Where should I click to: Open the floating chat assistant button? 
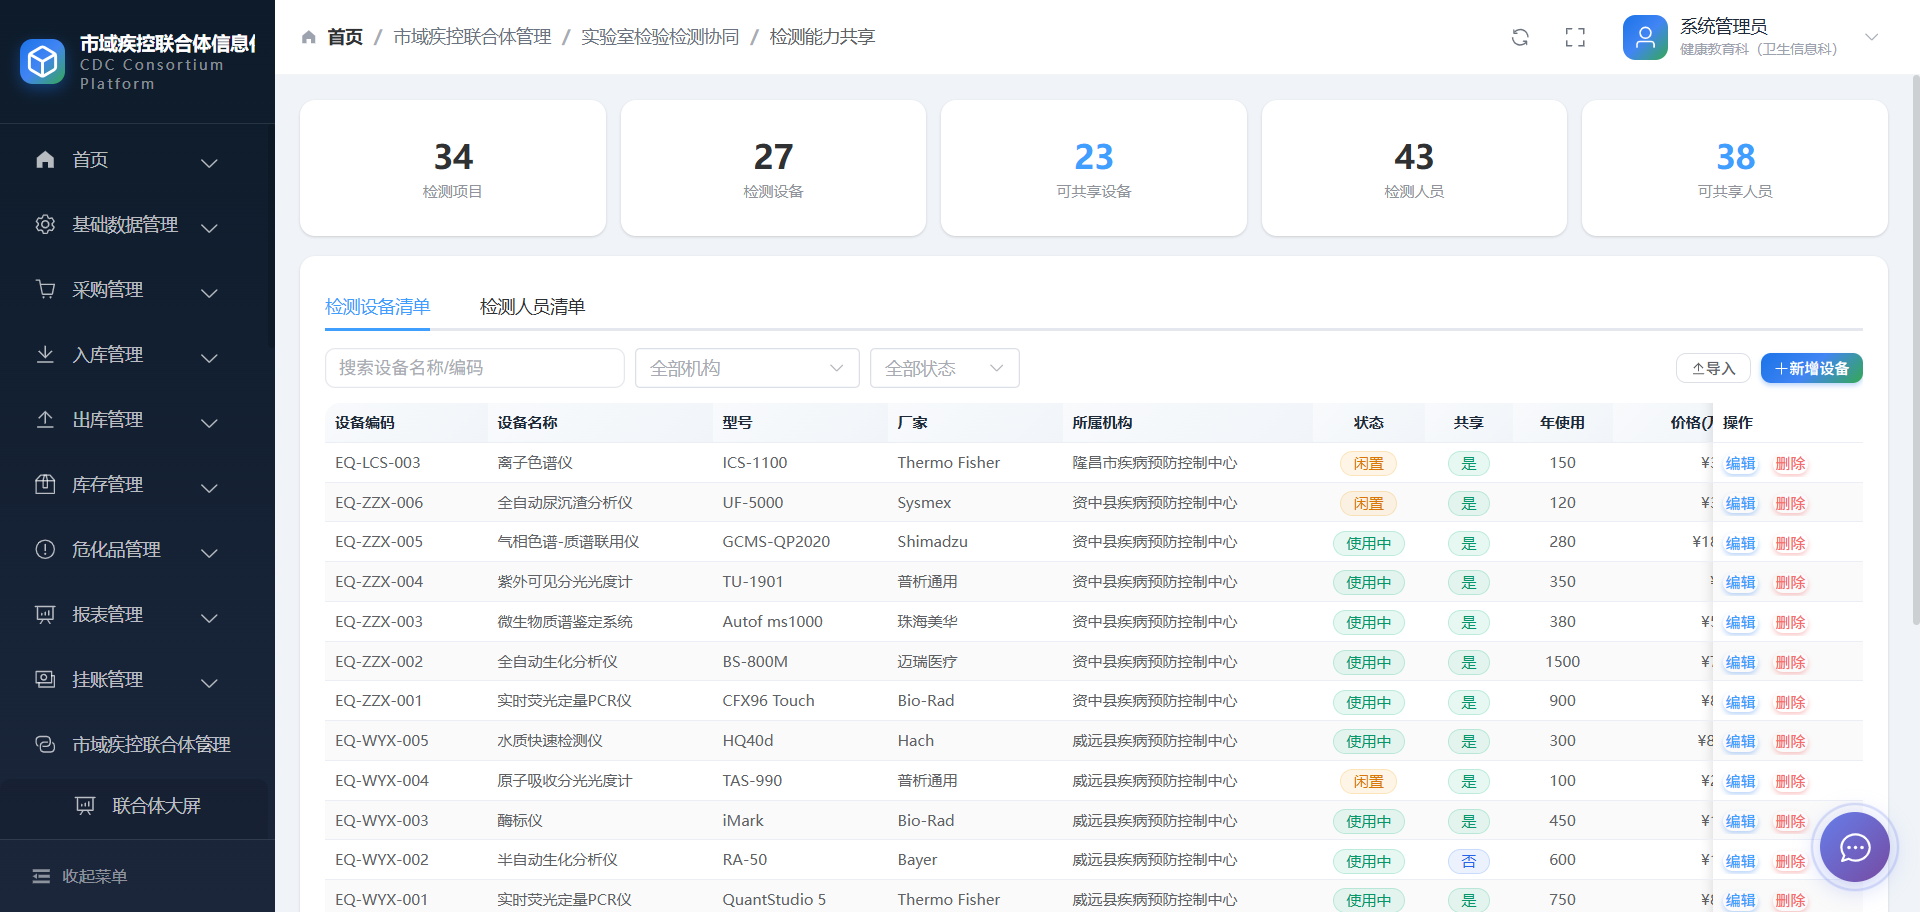[x=1855, y=848]
